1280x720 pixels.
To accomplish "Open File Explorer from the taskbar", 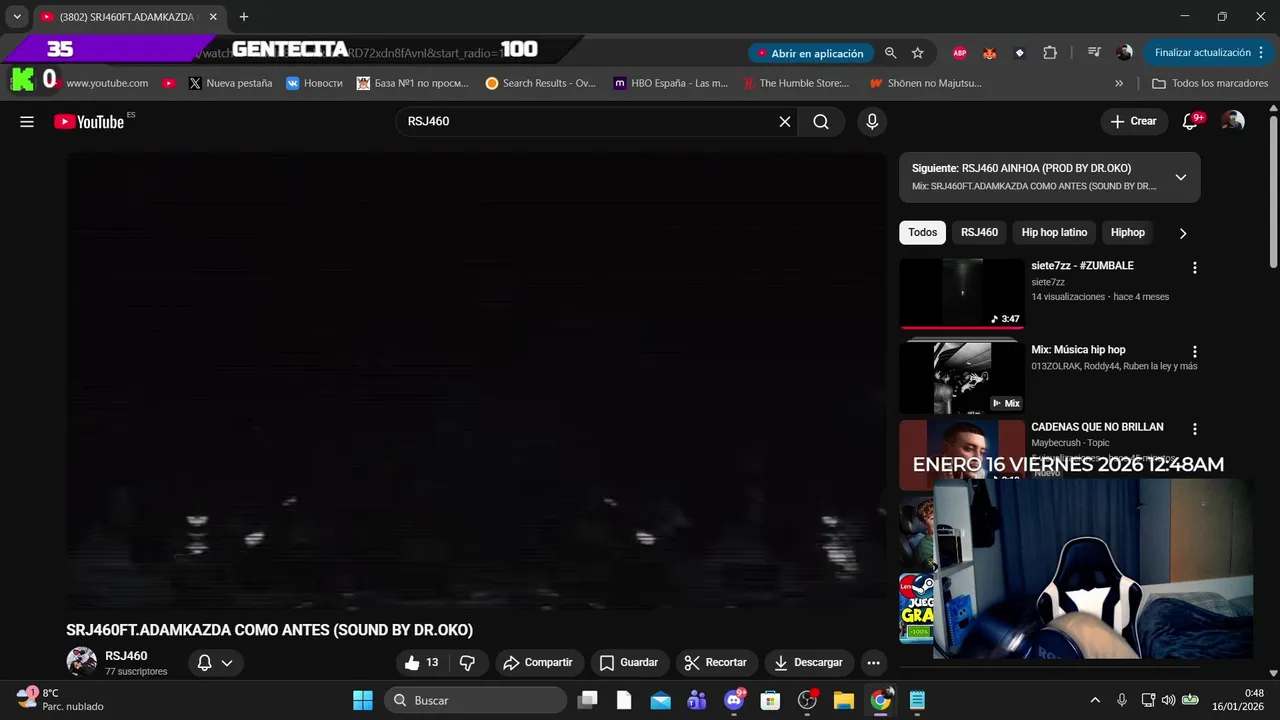I will pos(843,700).
